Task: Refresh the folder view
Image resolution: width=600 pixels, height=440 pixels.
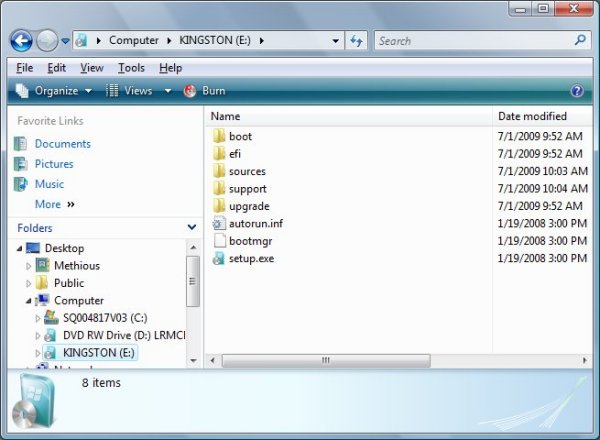Action: pos(356,41)
